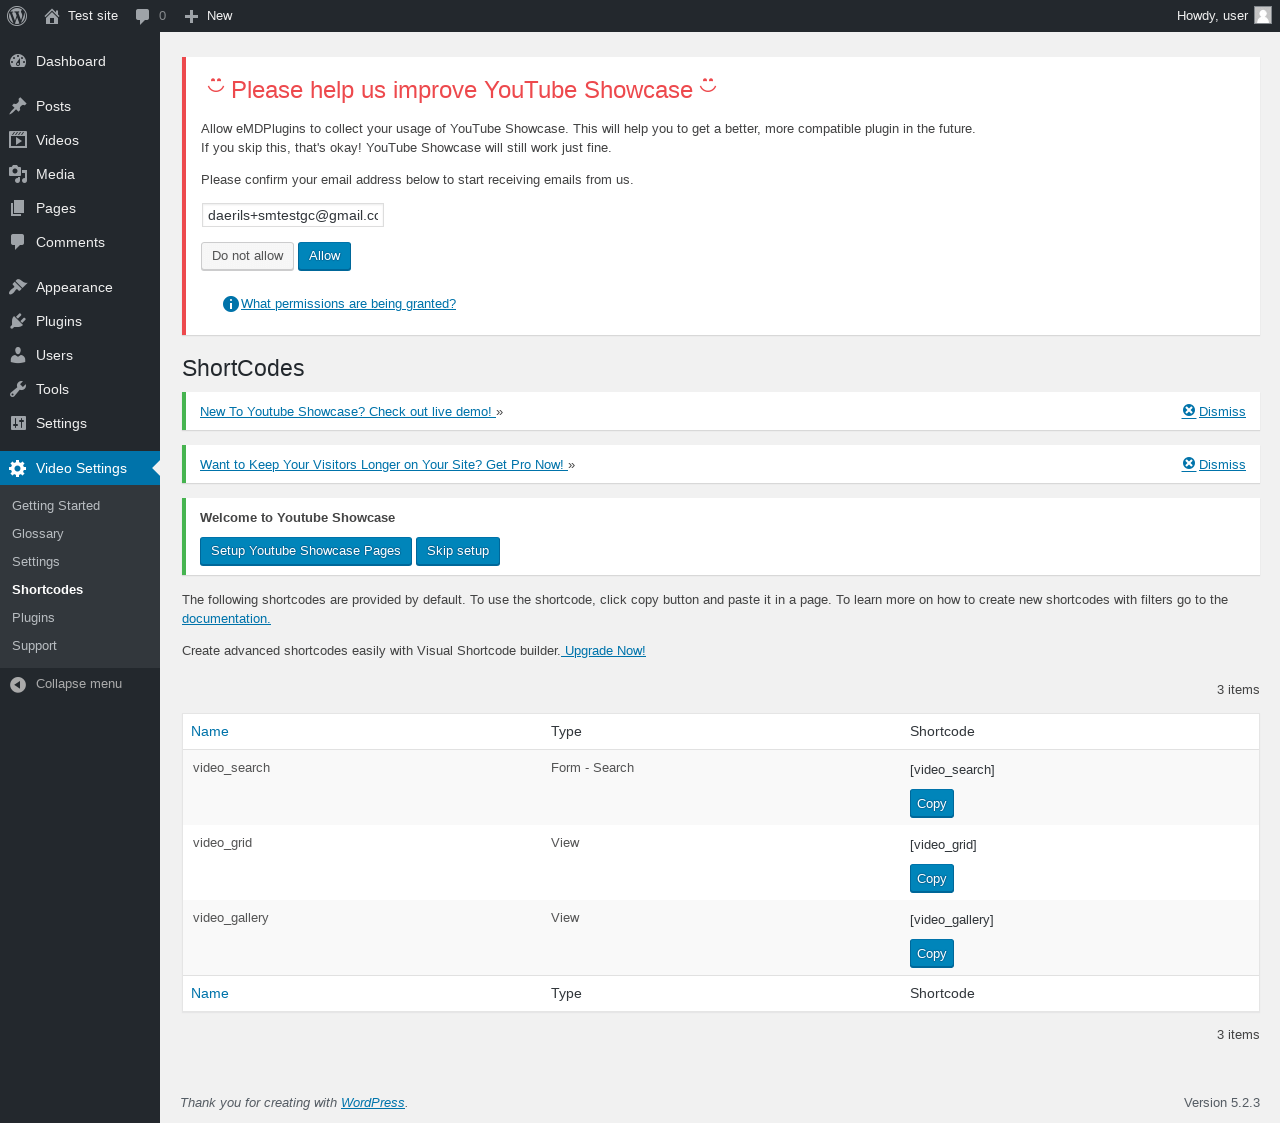Screen dimensions: 1280x1123
Task: Click the comments bubble in admin bar
Action: (143, 16)
